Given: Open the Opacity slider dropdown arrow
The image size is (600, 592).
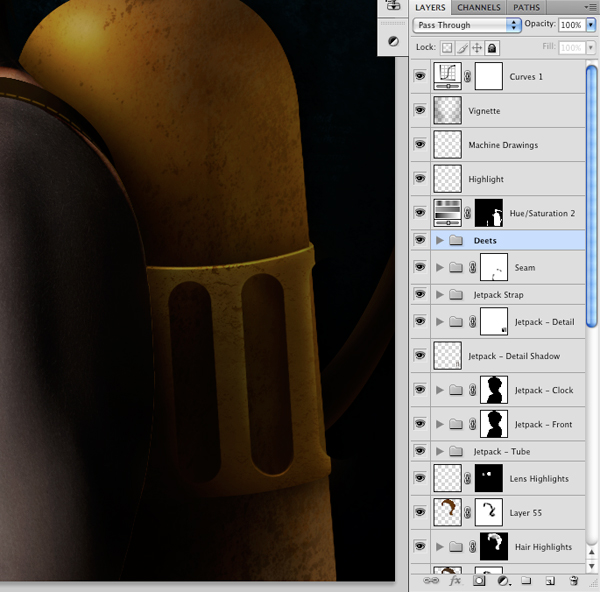Looking at the screenshot, I should 591,25.
